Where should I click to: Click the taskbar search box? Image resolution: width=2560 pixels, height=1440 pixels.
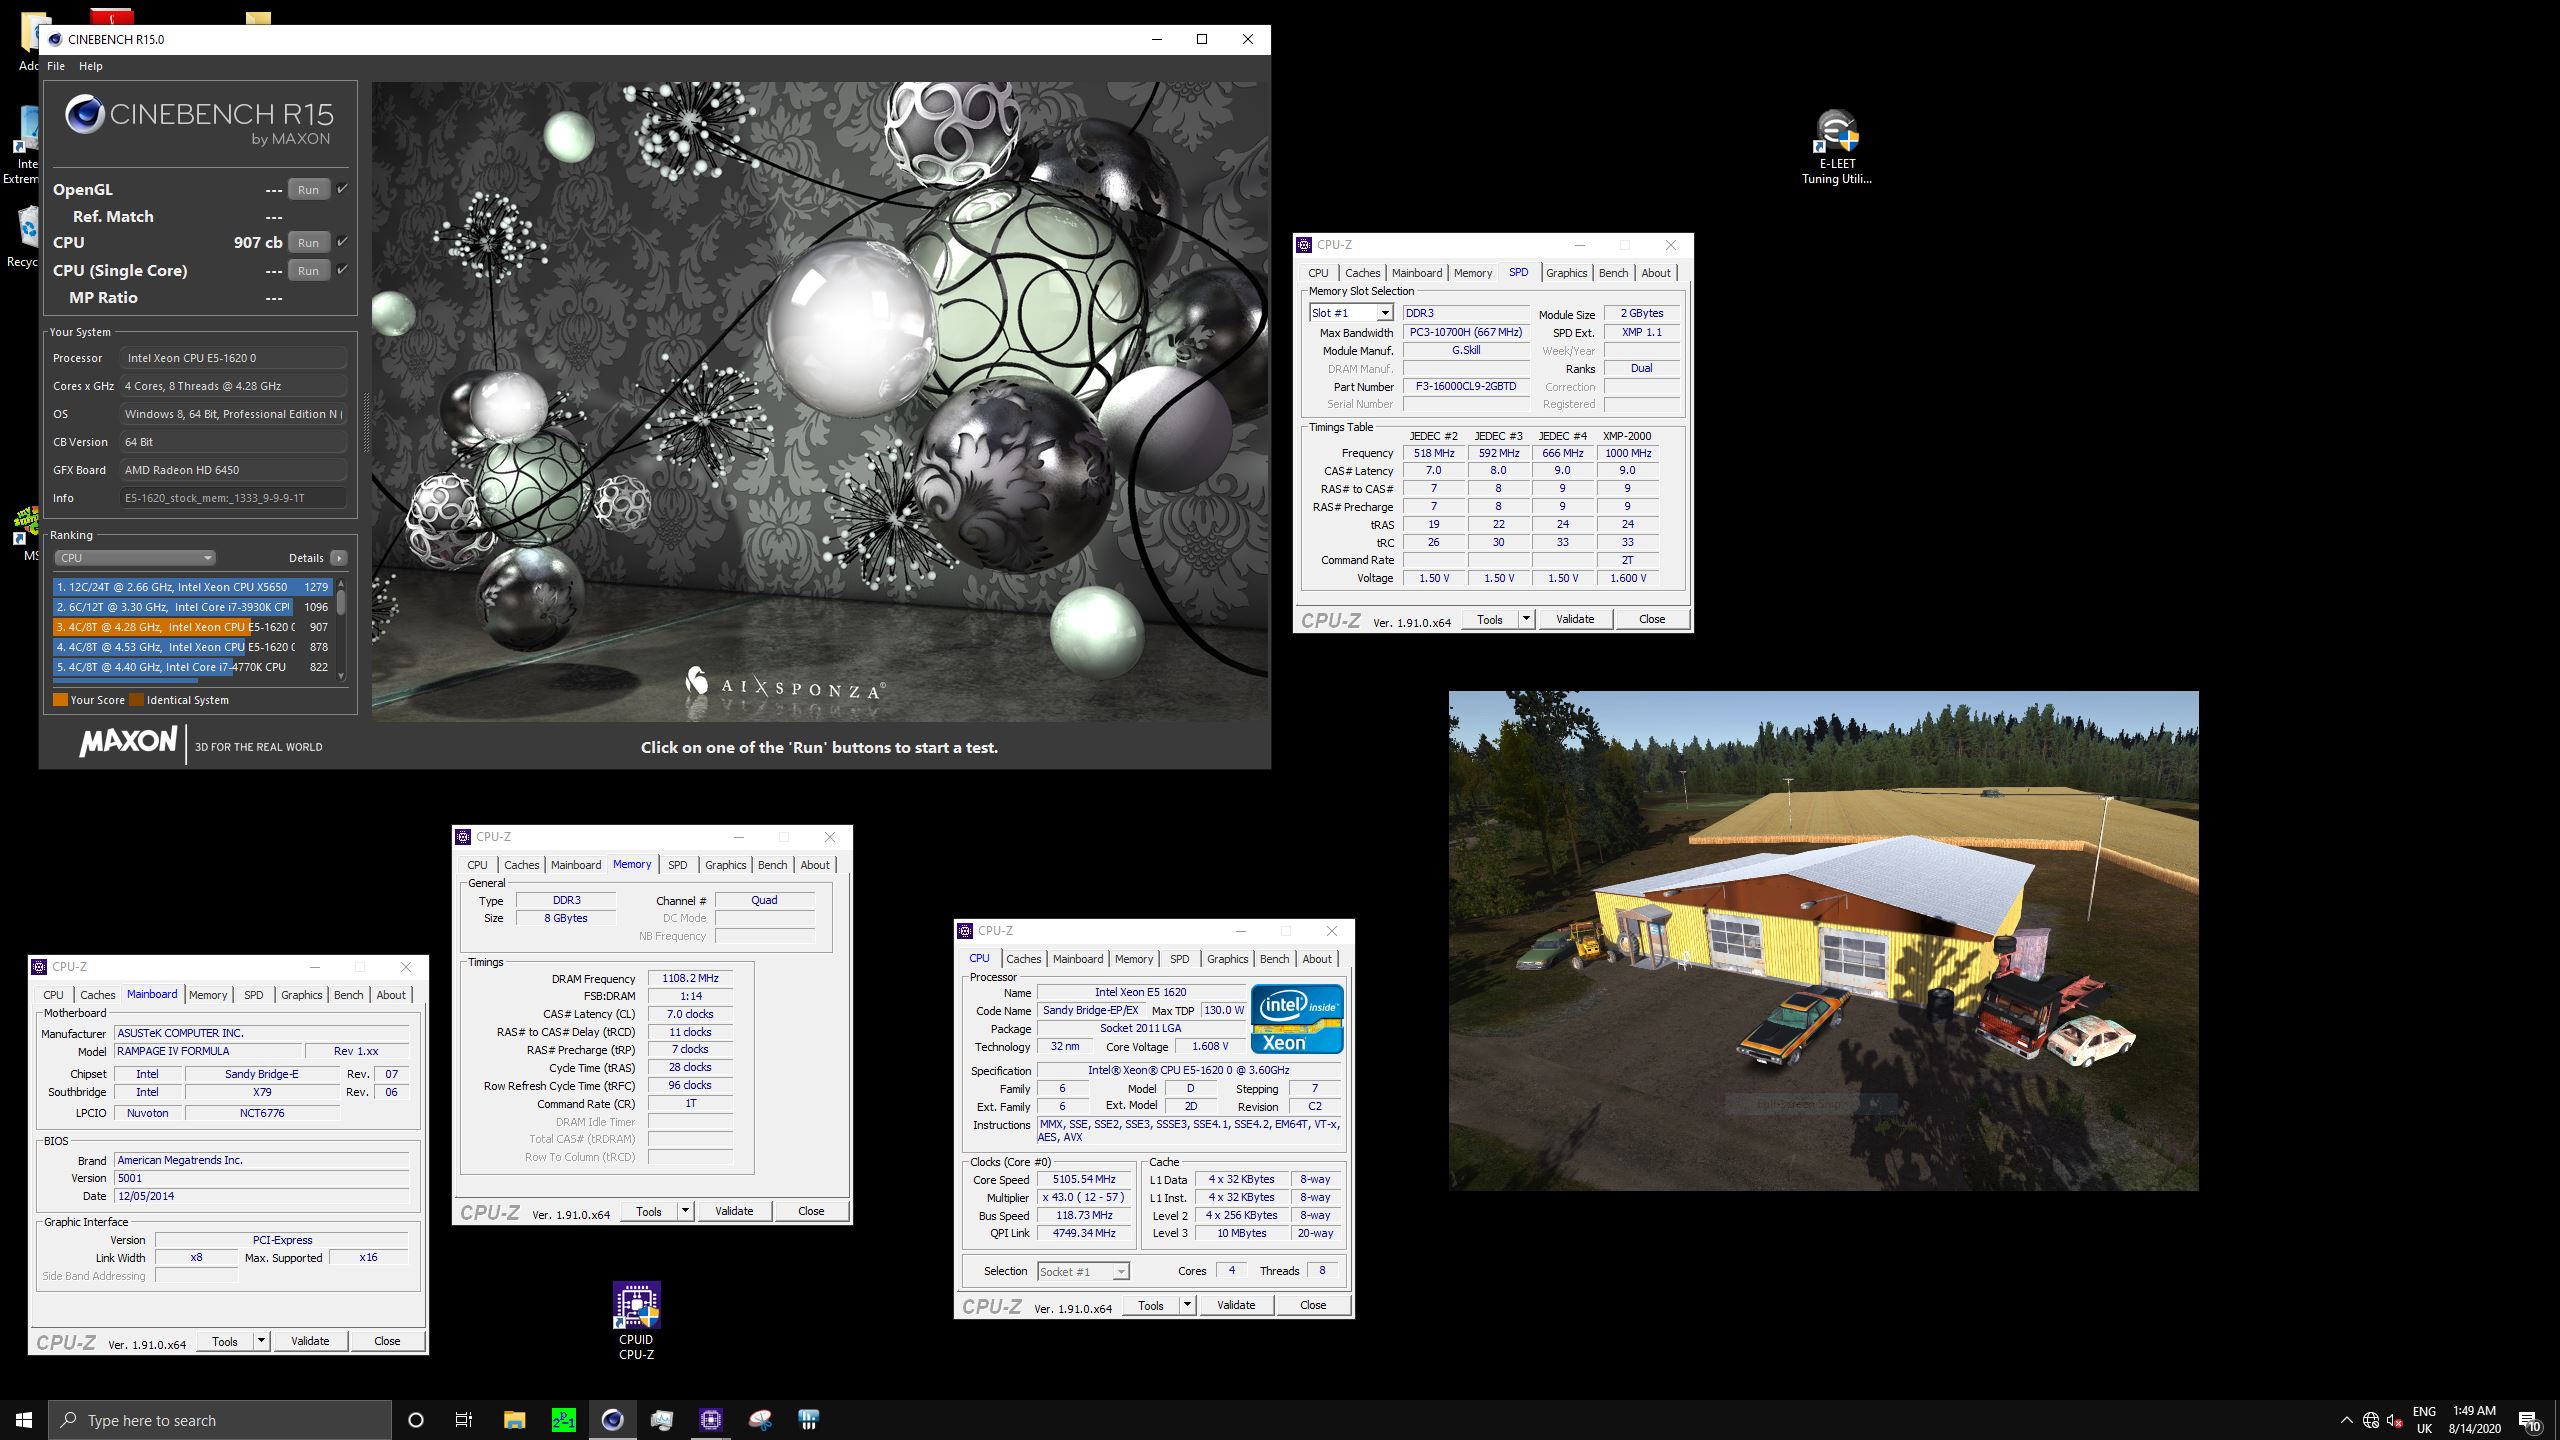point(220,1420)
